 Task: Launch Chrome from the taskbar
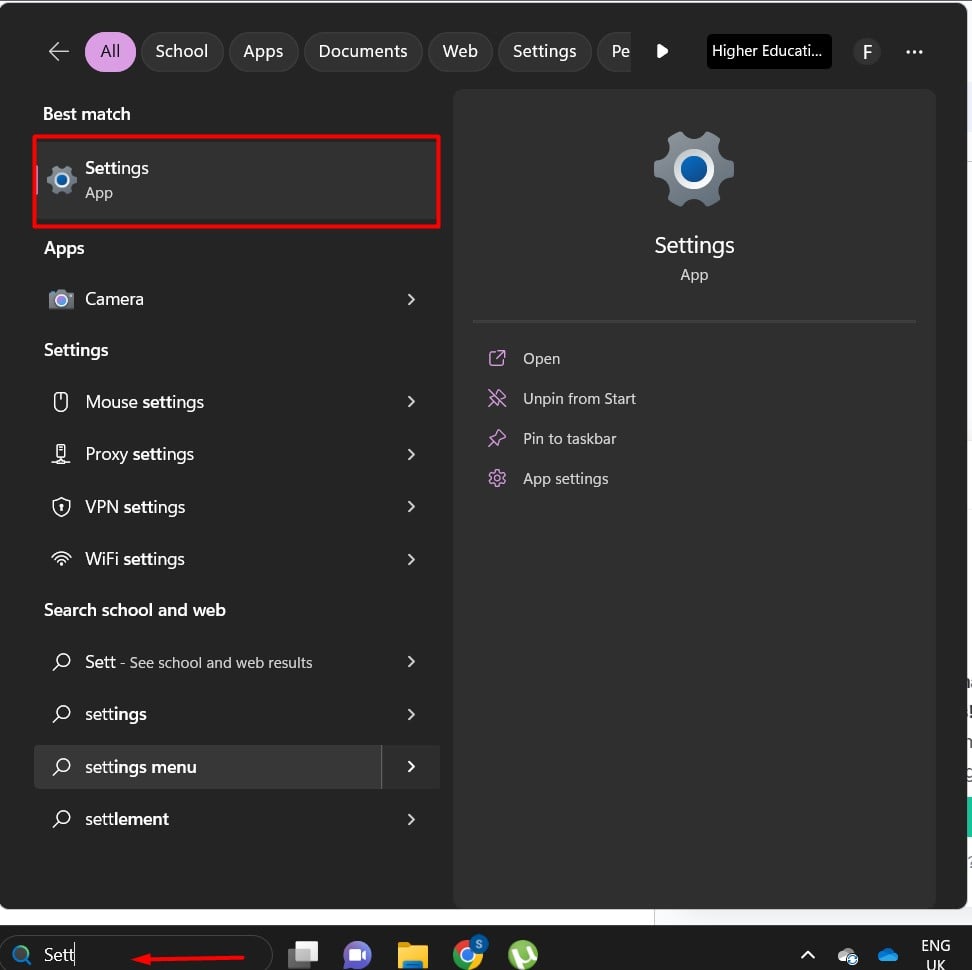click(x=468, y=954)
